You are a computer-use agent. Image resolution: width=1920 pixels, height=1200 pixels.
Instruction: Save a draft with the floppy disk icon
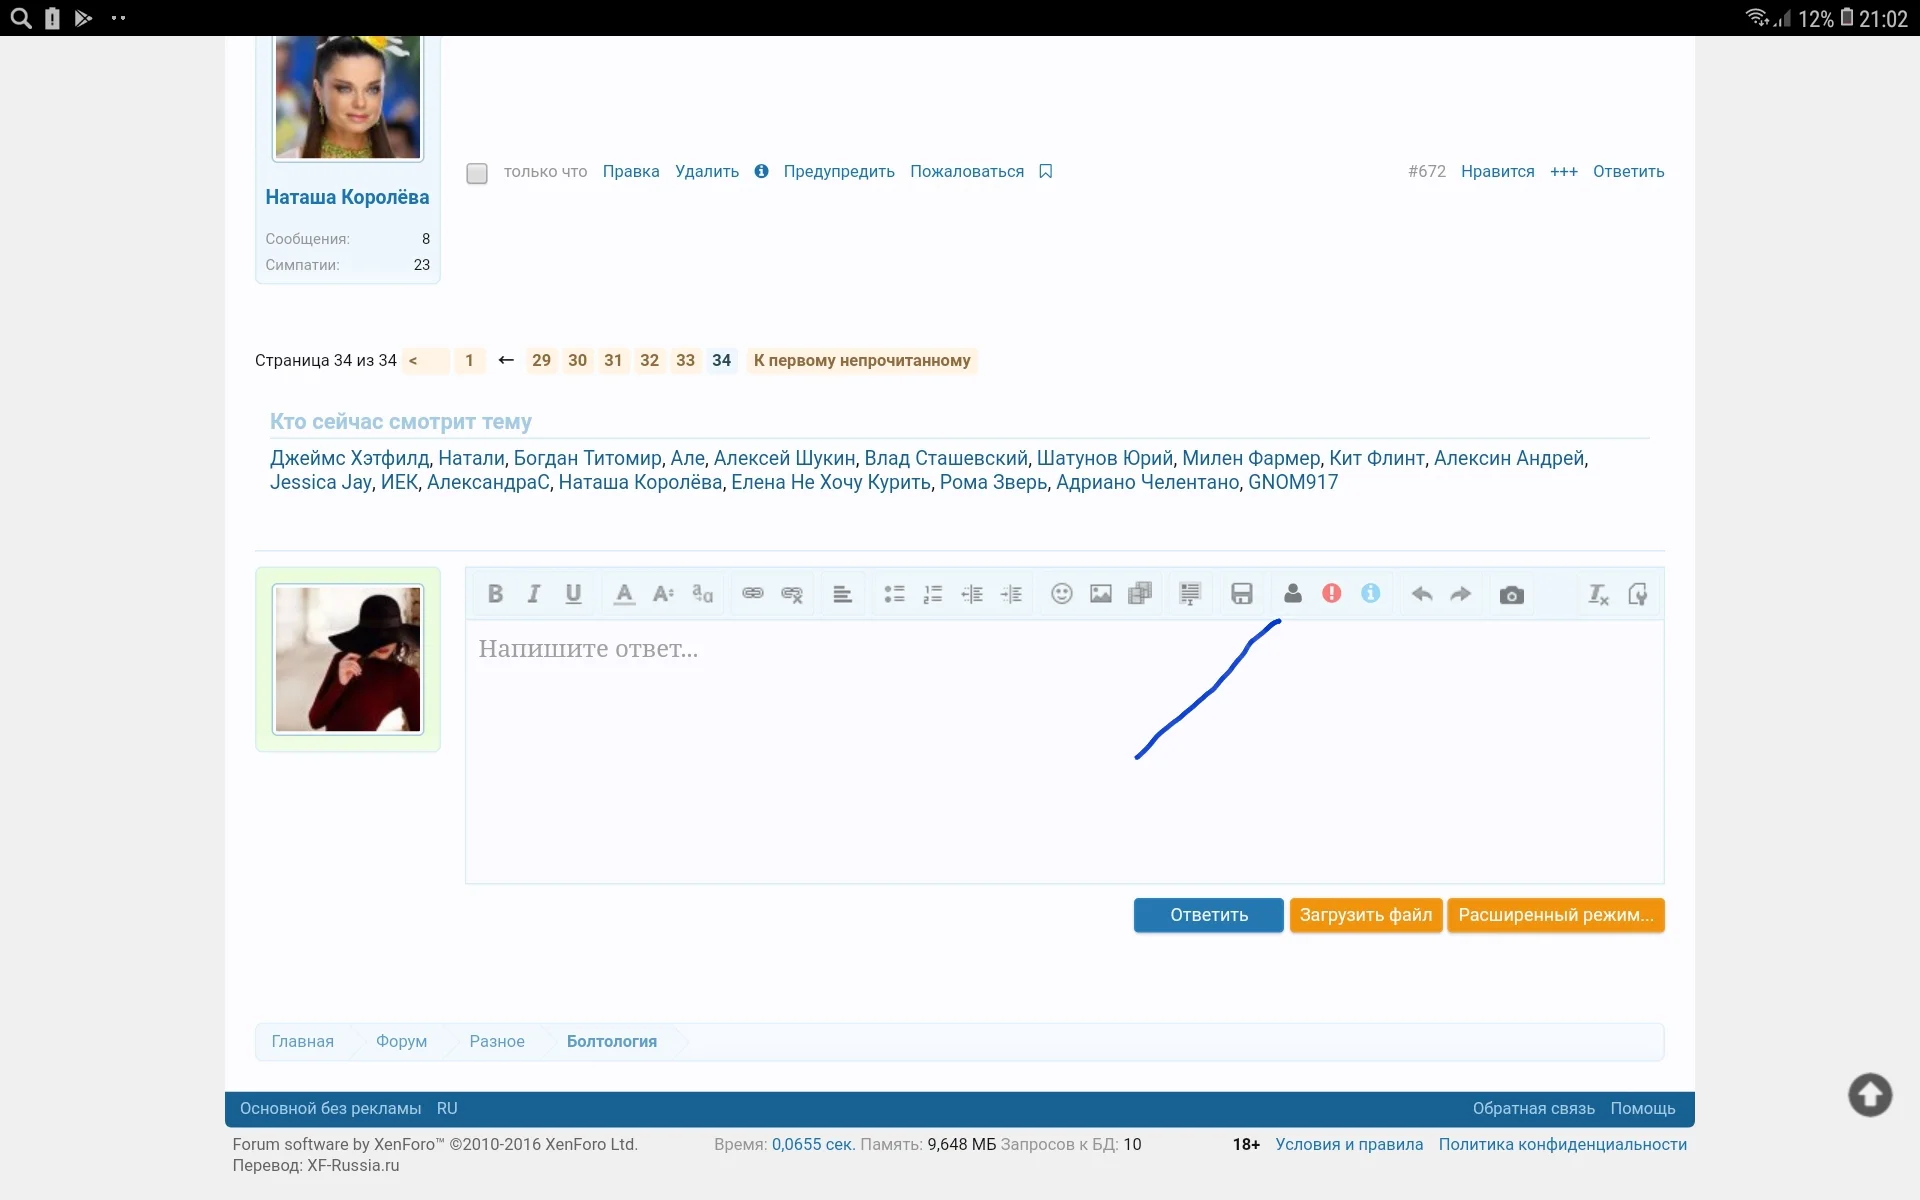pos(1241,593)
